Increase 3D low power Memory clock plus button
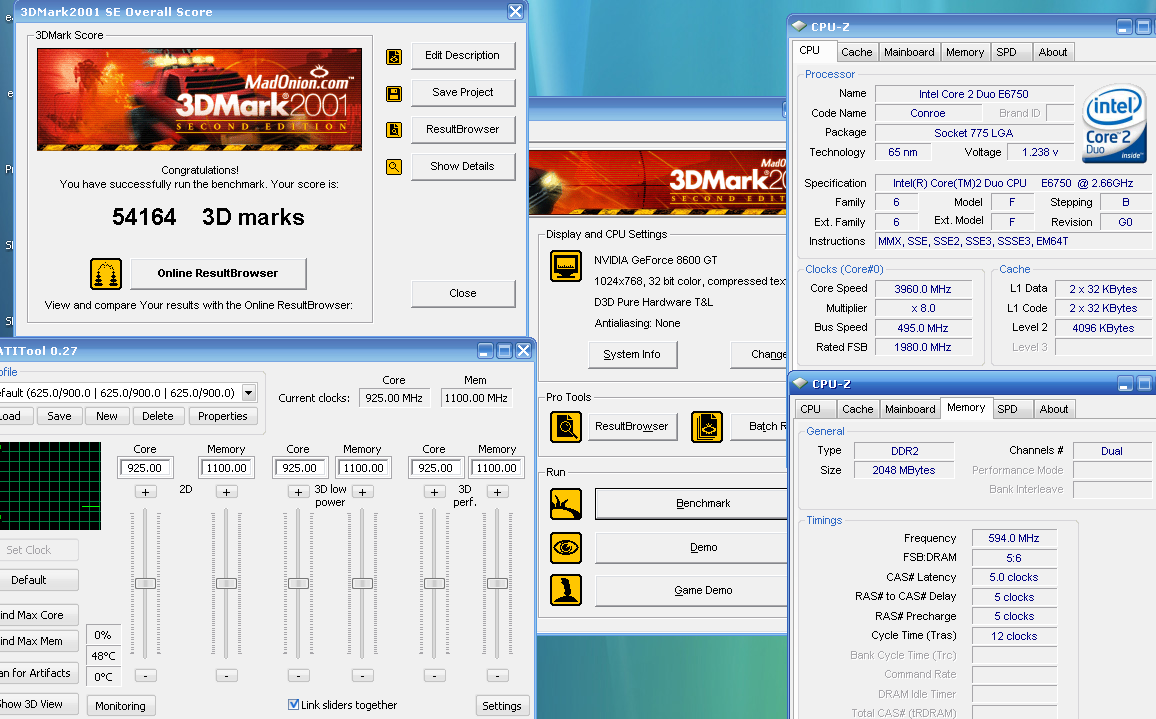Screen dimensions: 1156x719 362,492
